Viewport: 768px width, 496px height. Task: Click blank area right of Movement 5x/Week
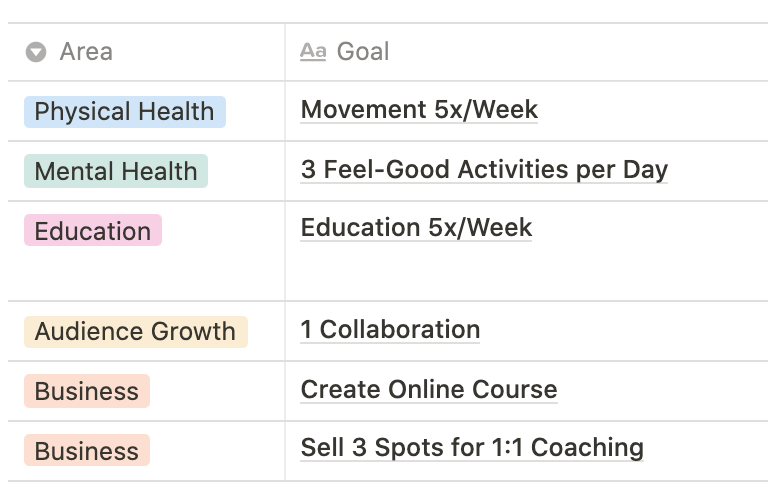click(651, 111)
